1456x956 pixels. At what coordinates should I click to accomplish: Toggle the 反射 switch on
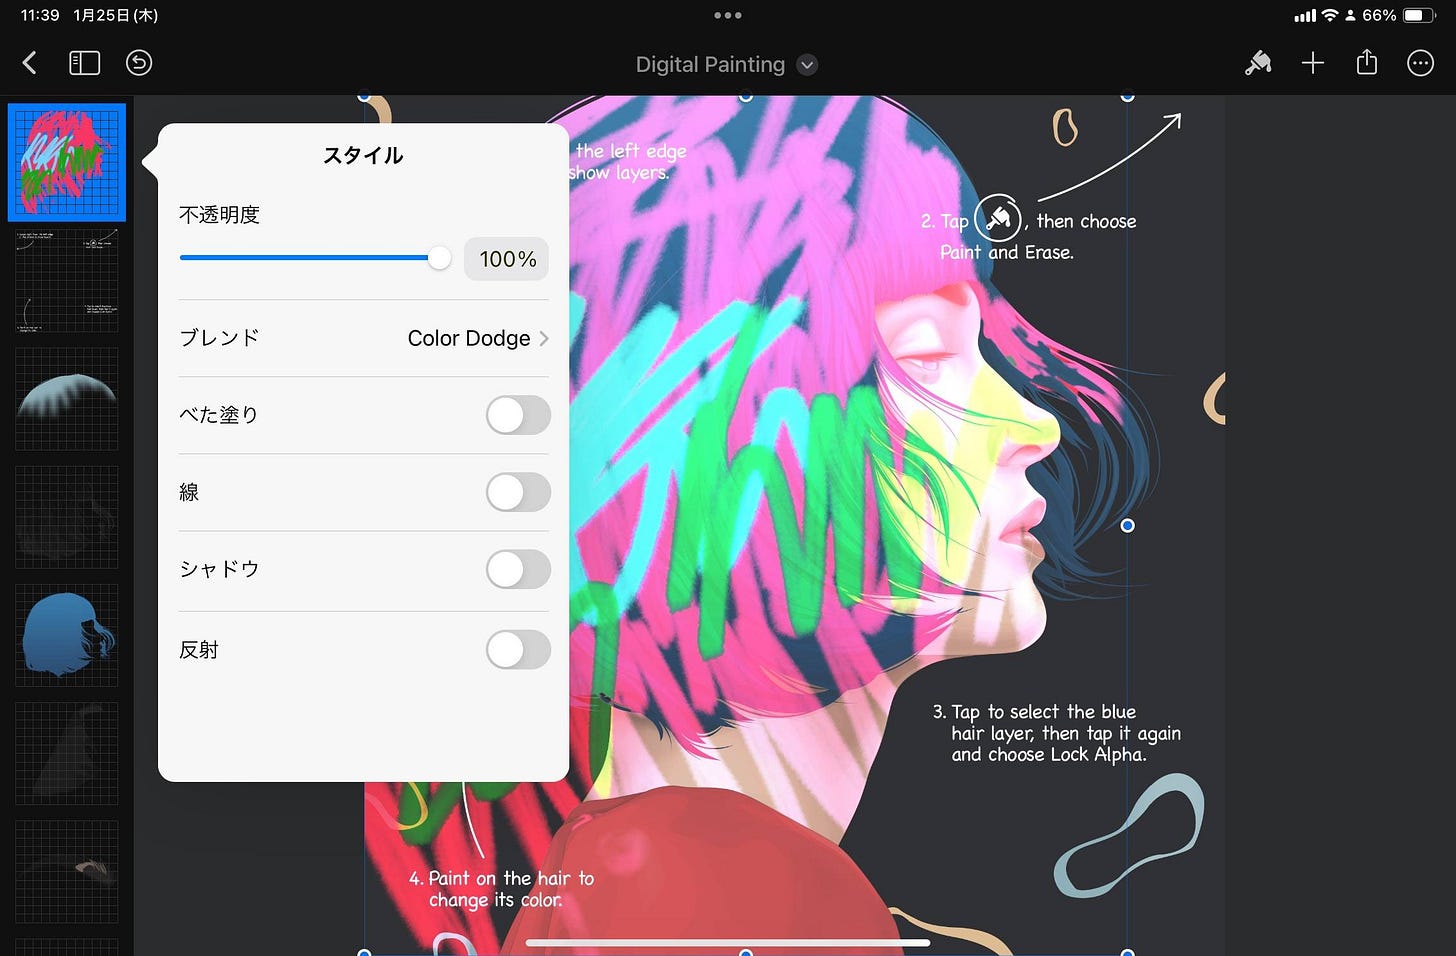[518, 650]
